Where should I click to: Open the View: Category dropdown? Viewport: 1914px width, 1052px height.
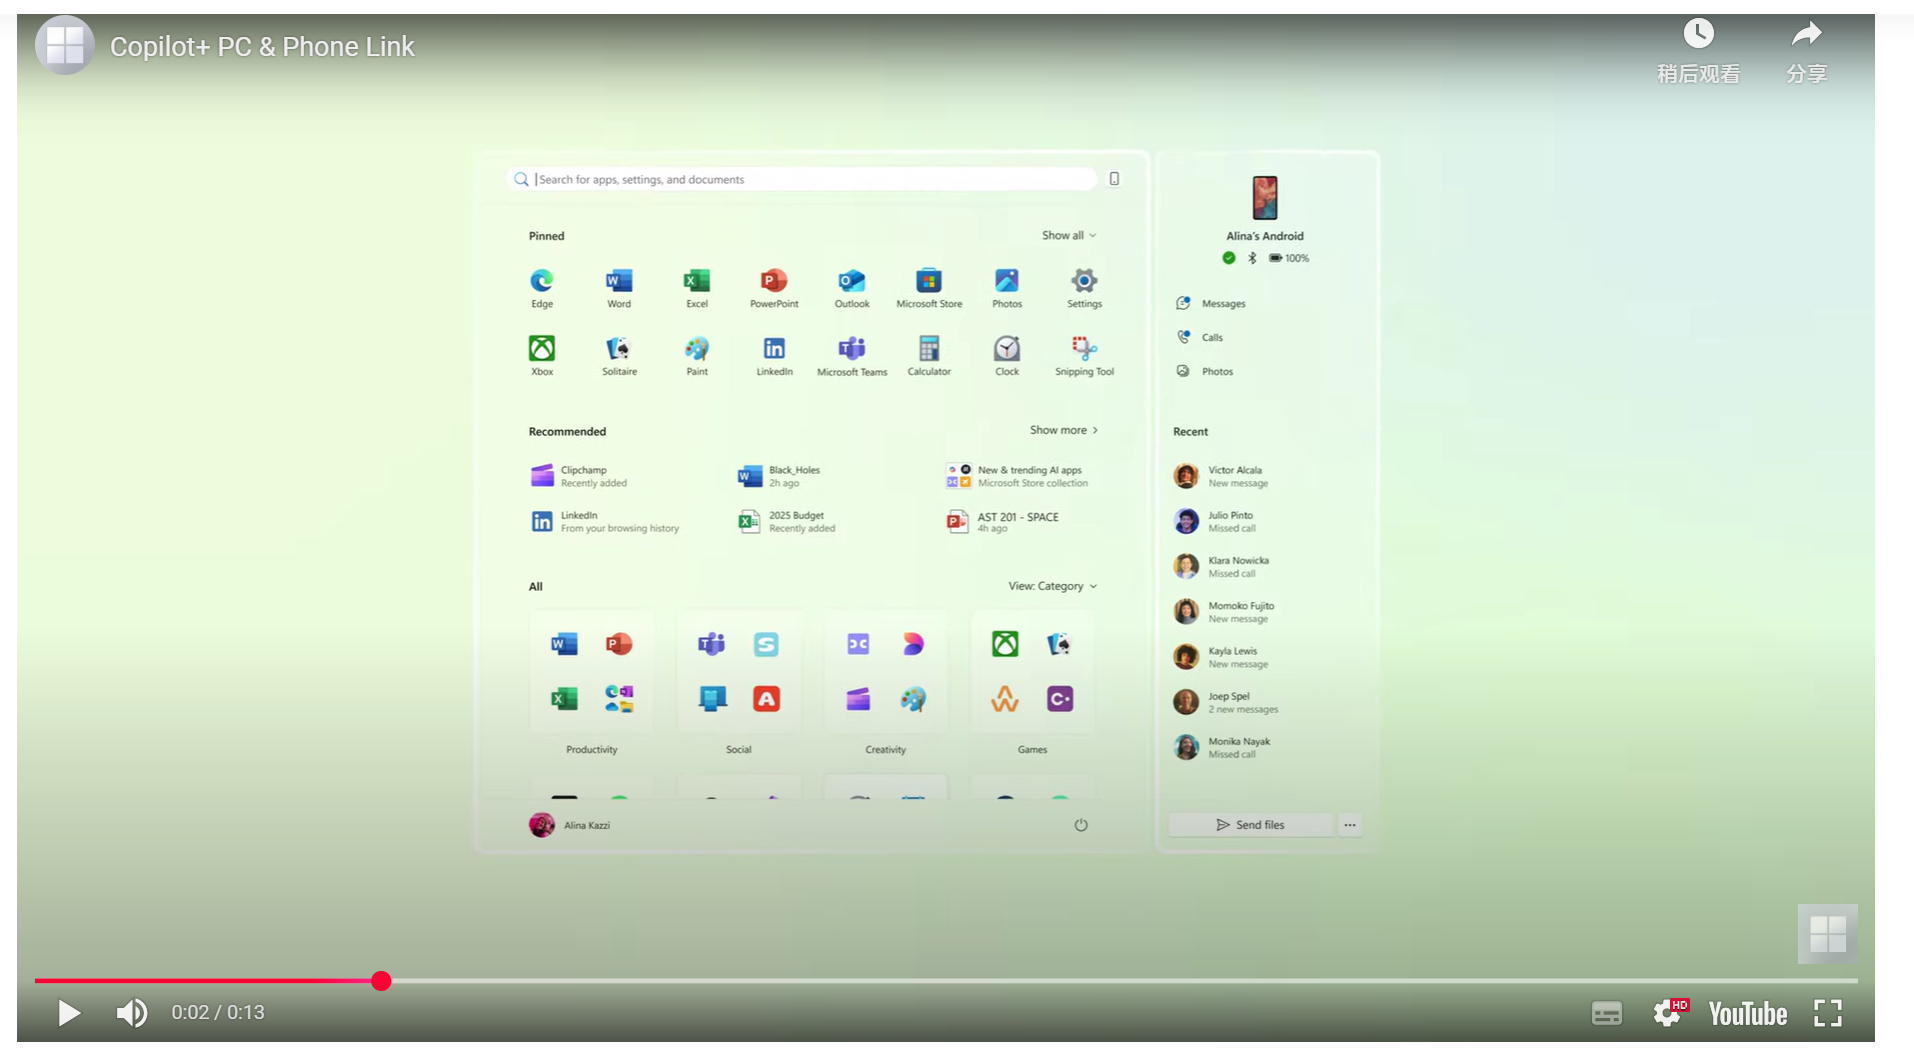(1052, 586)
